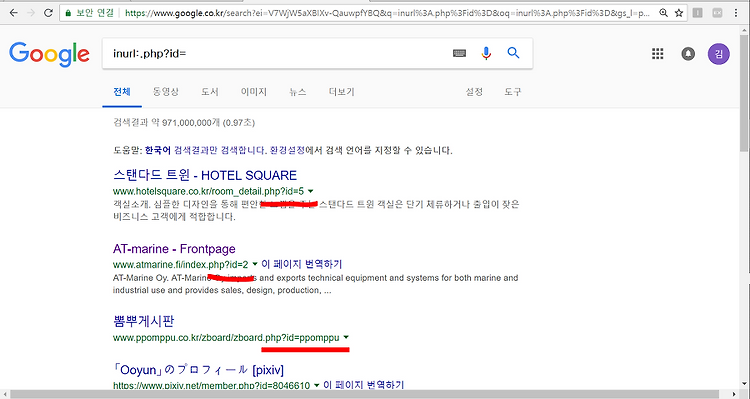
Task: Switch to the 뉴스 tab
Action: (x=298, y=92)
